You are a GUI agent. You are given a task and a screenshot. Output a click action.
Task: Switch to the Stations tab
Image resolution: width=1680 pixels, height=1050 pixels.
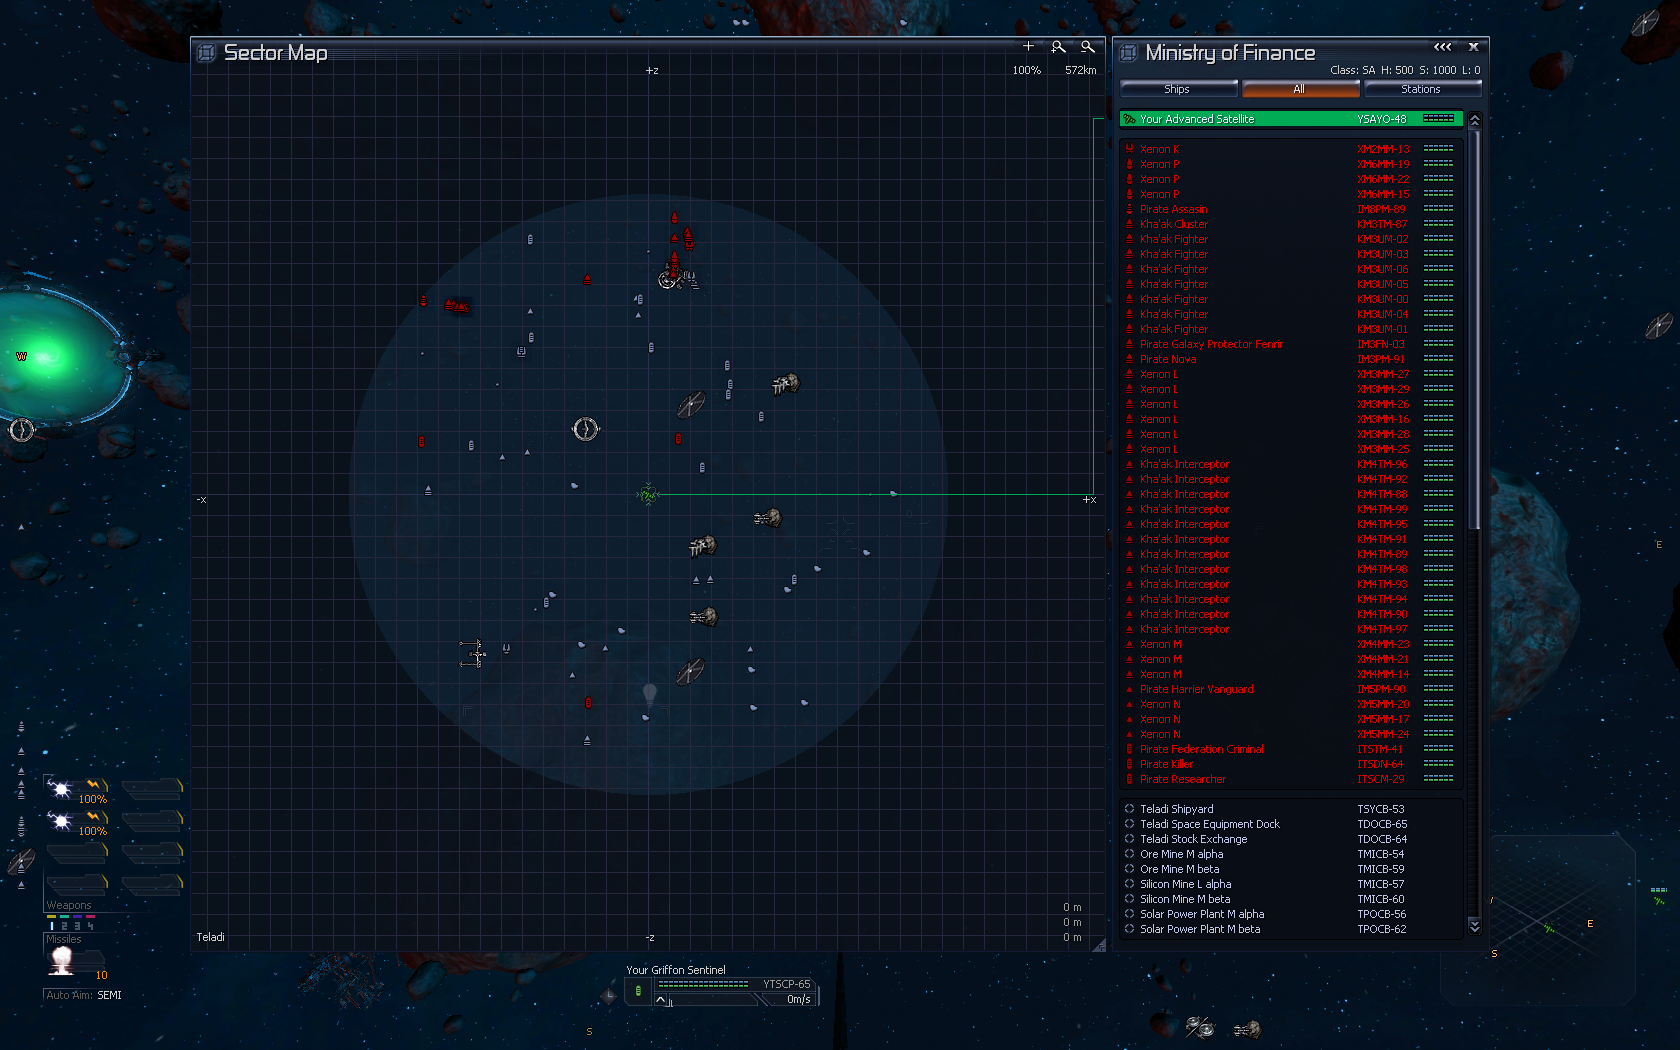pos(1421,89)
